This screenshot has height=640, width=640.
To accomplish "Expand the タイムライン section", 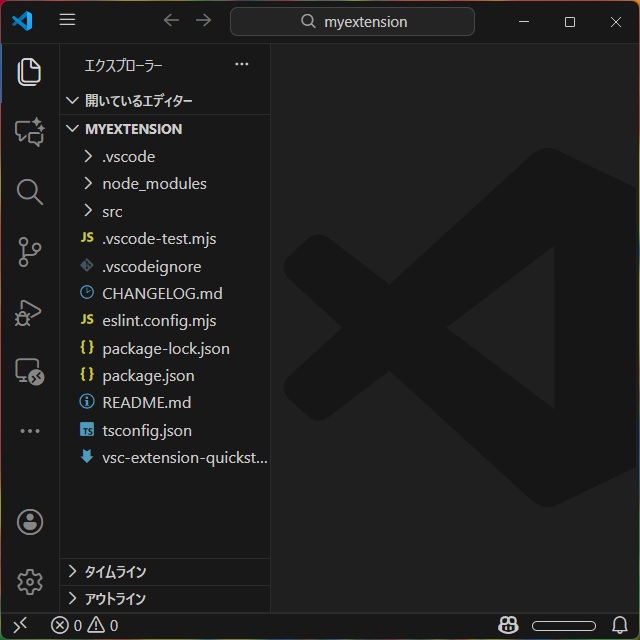I will click(x=114, y=572).
